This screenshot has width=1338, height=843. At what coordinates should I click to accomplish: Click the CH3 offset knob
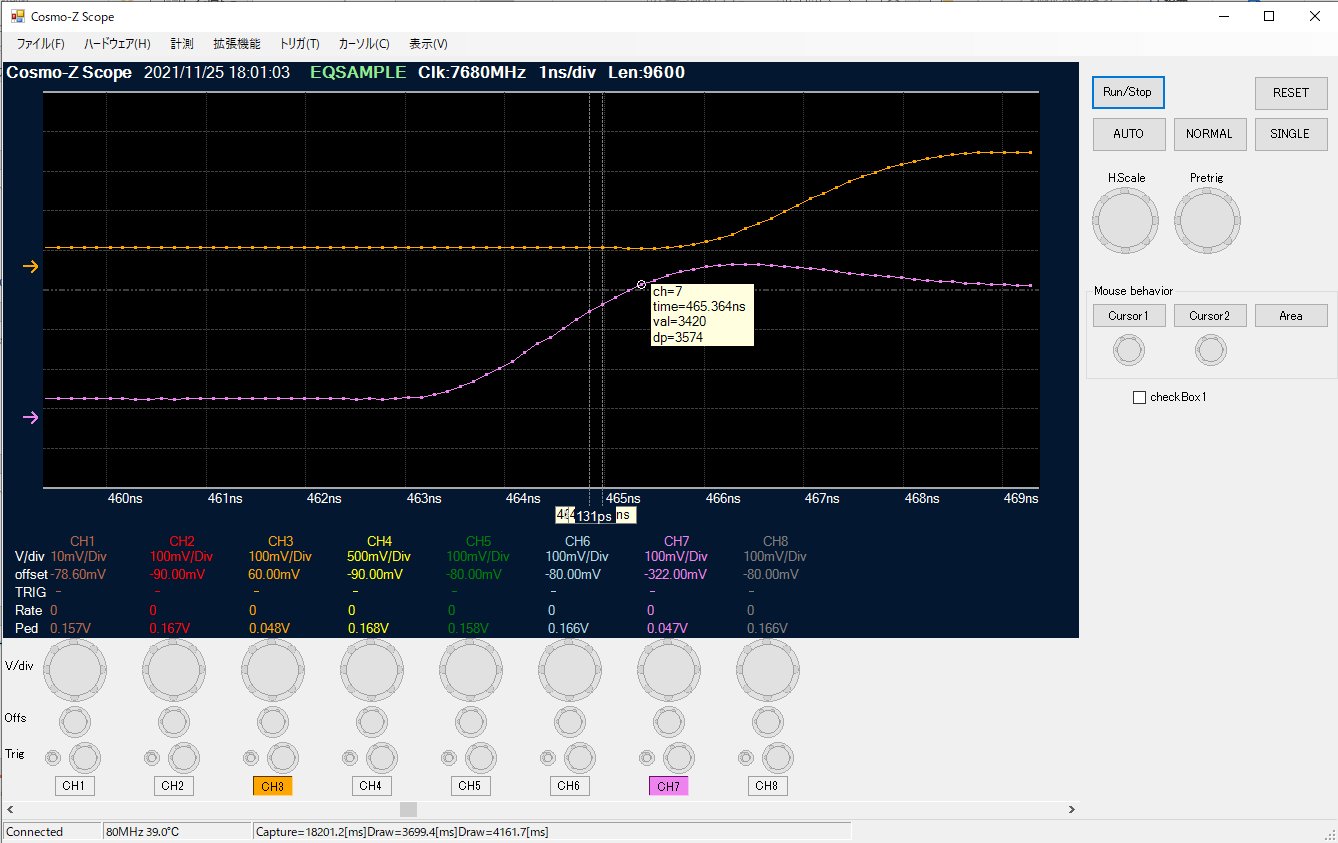tap(272, 721)
